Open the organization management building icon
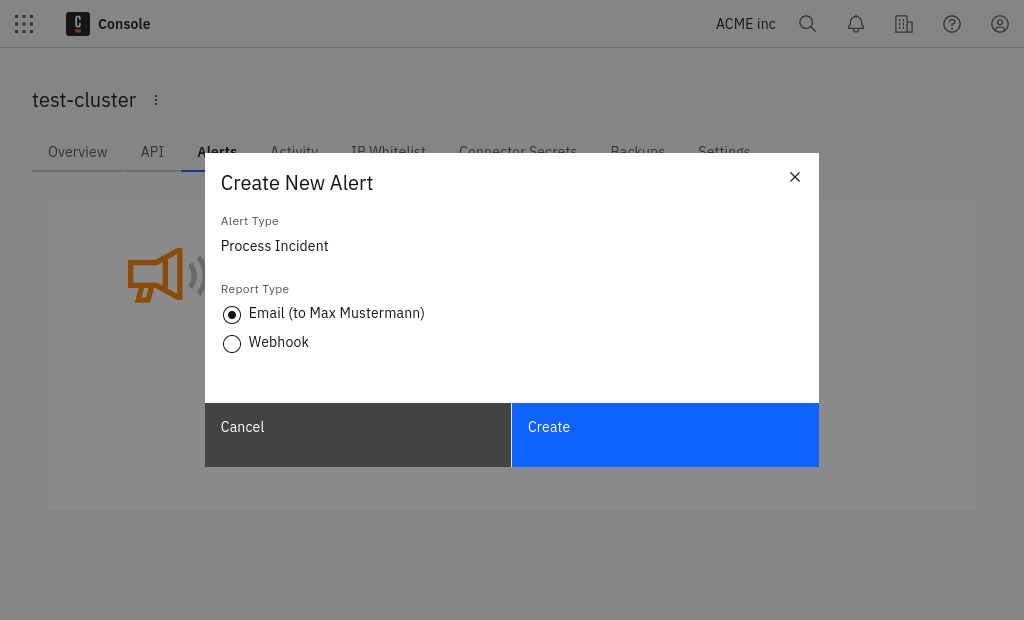Image resolution: width=1024 pixels, height=620 pixels. (904, 24)
